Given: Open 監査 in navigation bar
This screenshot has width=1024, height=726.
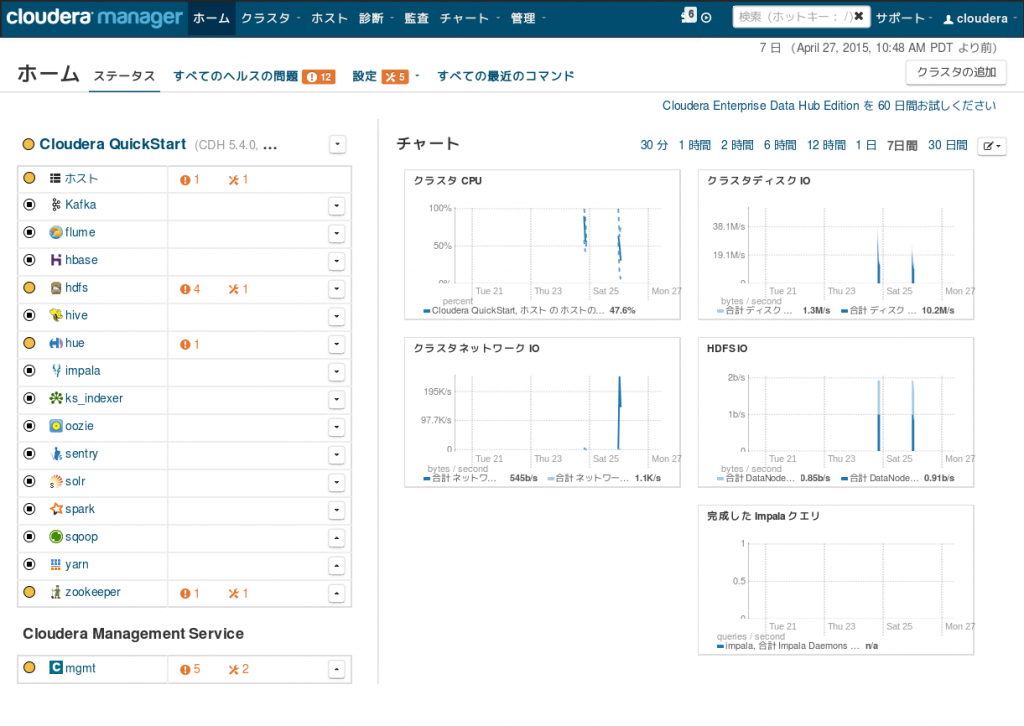Looking at the screenshot, I should (417, 18).
